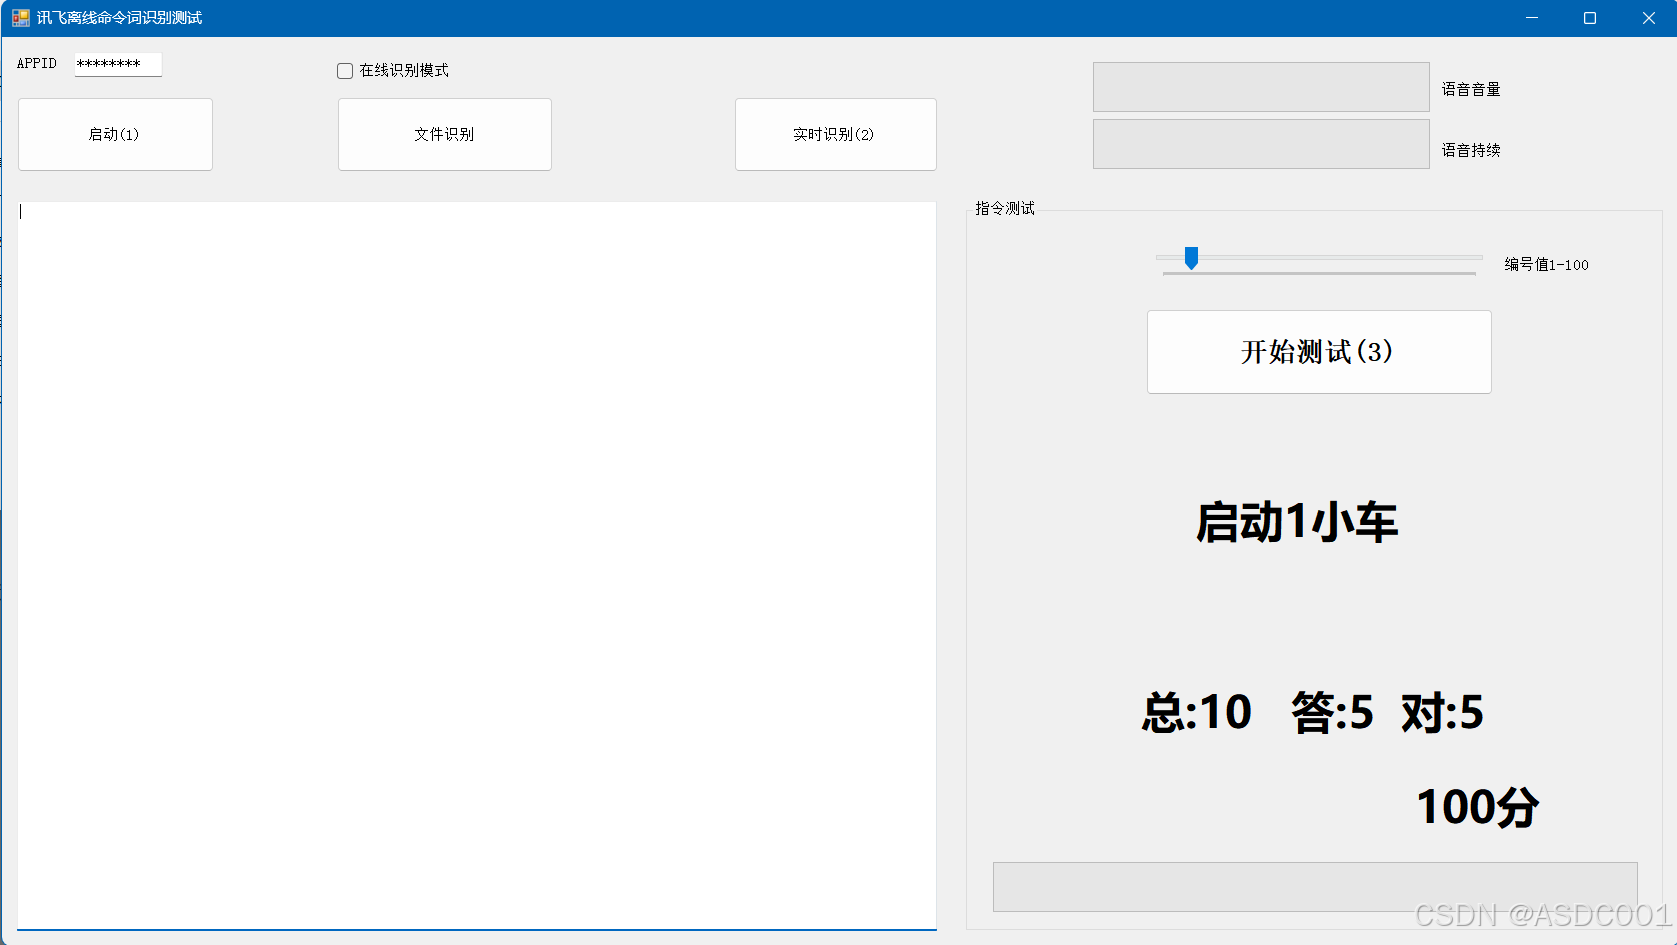The image size is (1677, 945).
Task: Click the 编号值1-100 label
Action: pos(1547,264)
